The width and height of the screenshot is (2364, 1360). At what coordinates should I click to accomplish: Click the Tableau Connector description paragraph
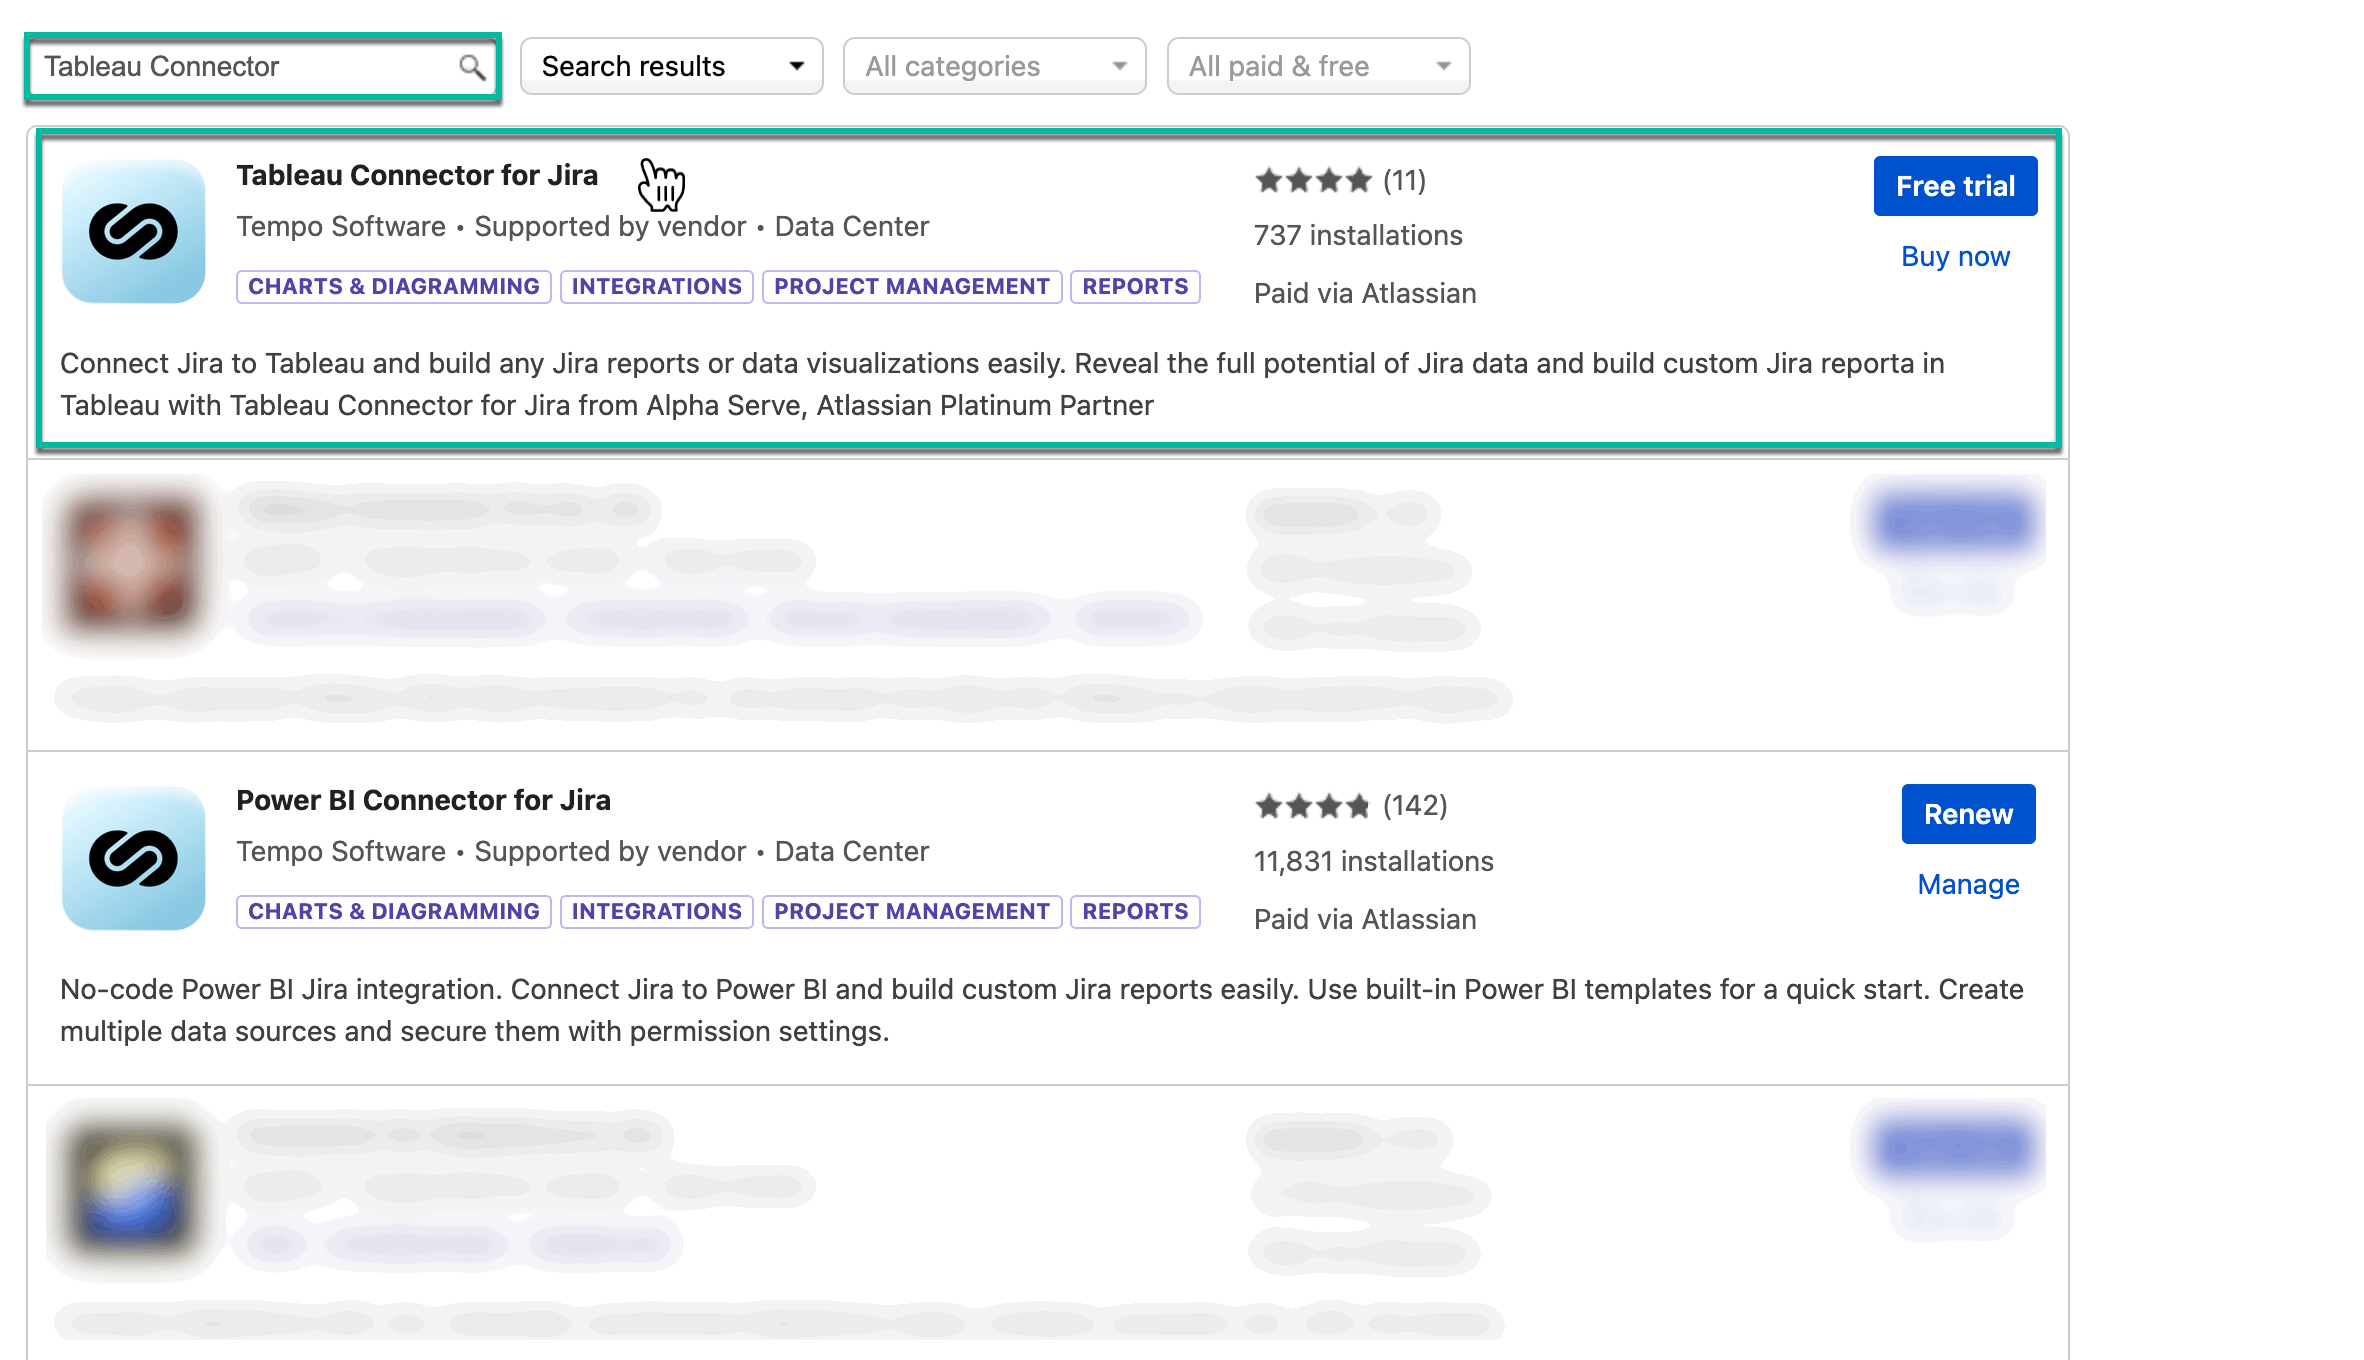(x=1002, y=385)
